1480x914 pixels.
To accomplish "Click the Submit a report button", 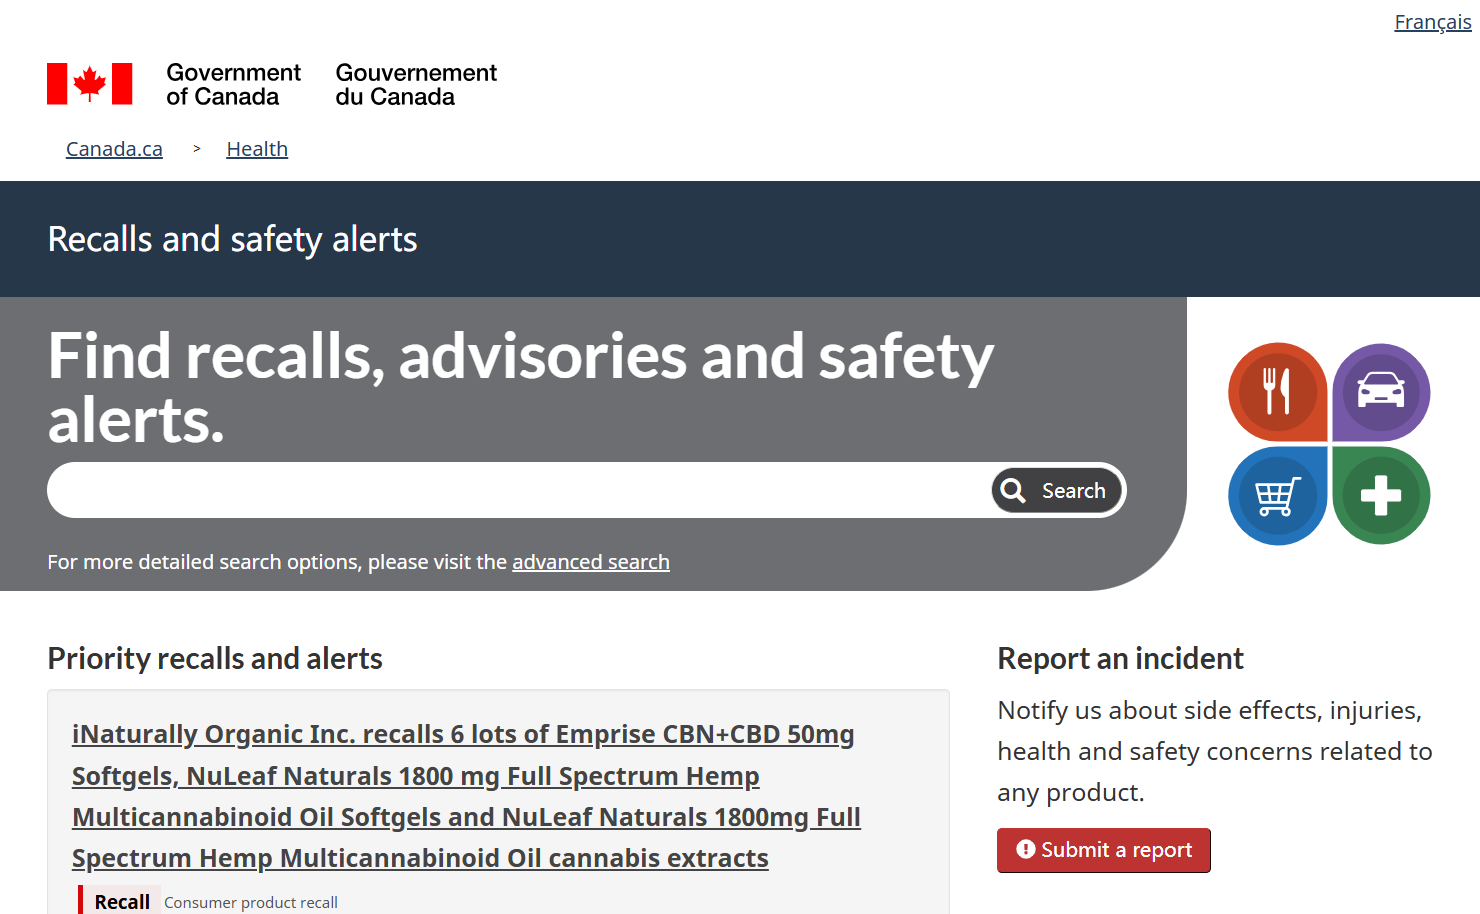I will (x=1104, y=850).
